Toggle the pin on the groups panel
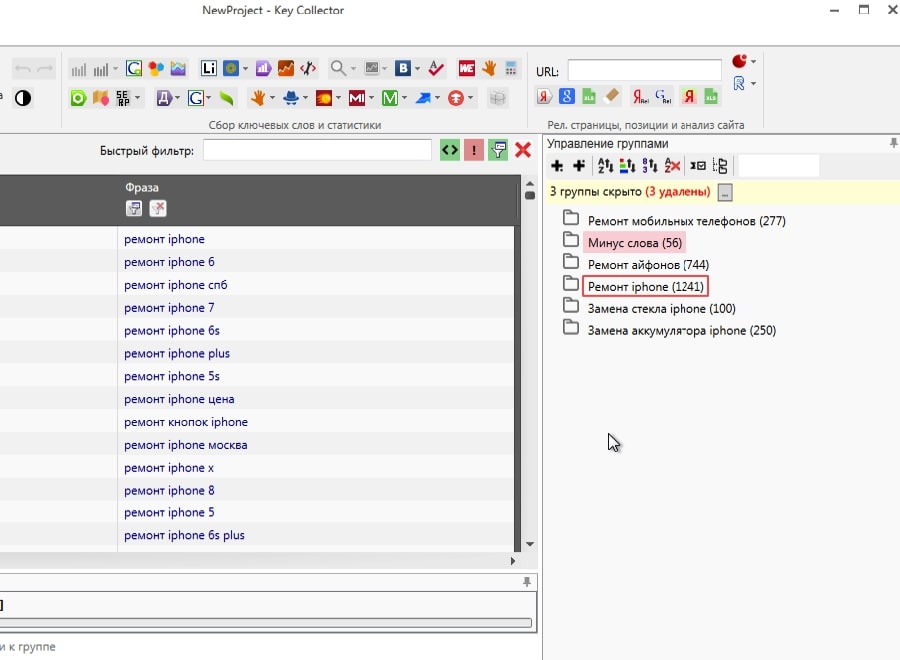Image resolution: width=900 pixels, height=660 pixels. pyautogui.click(x=893, y=144)
